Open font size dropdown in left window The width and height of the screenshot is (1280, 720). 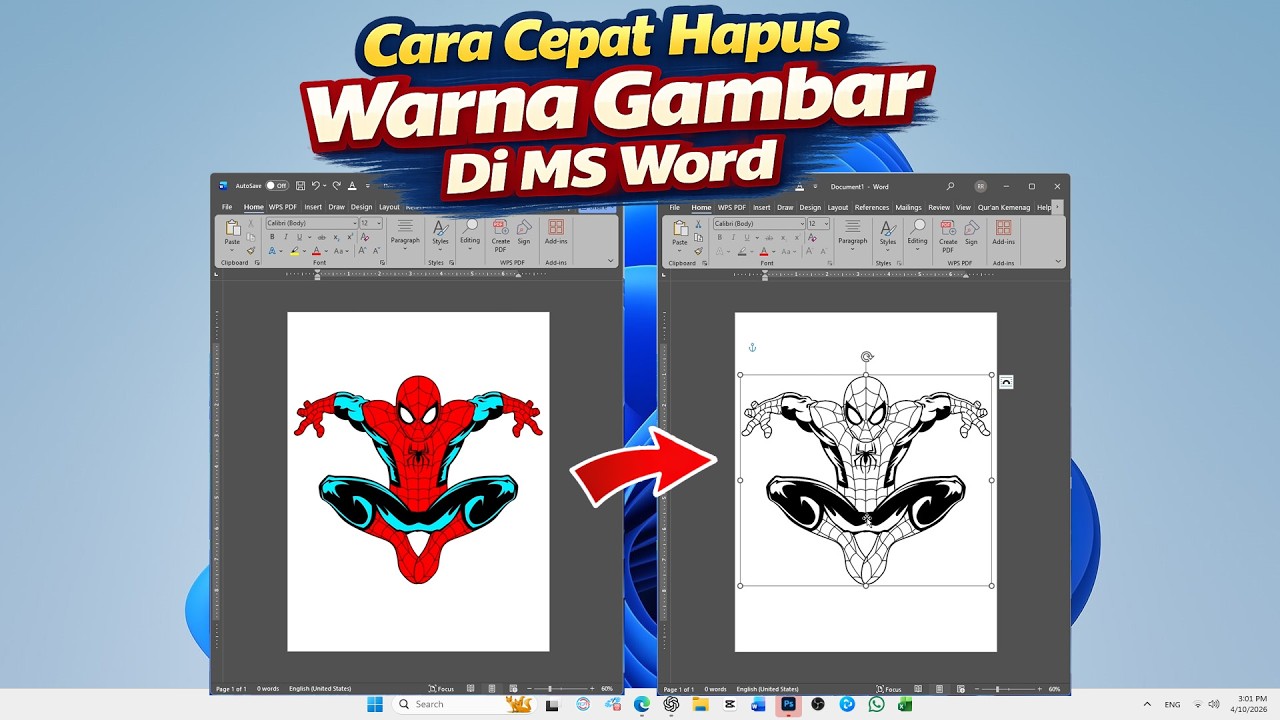(379, 223)
